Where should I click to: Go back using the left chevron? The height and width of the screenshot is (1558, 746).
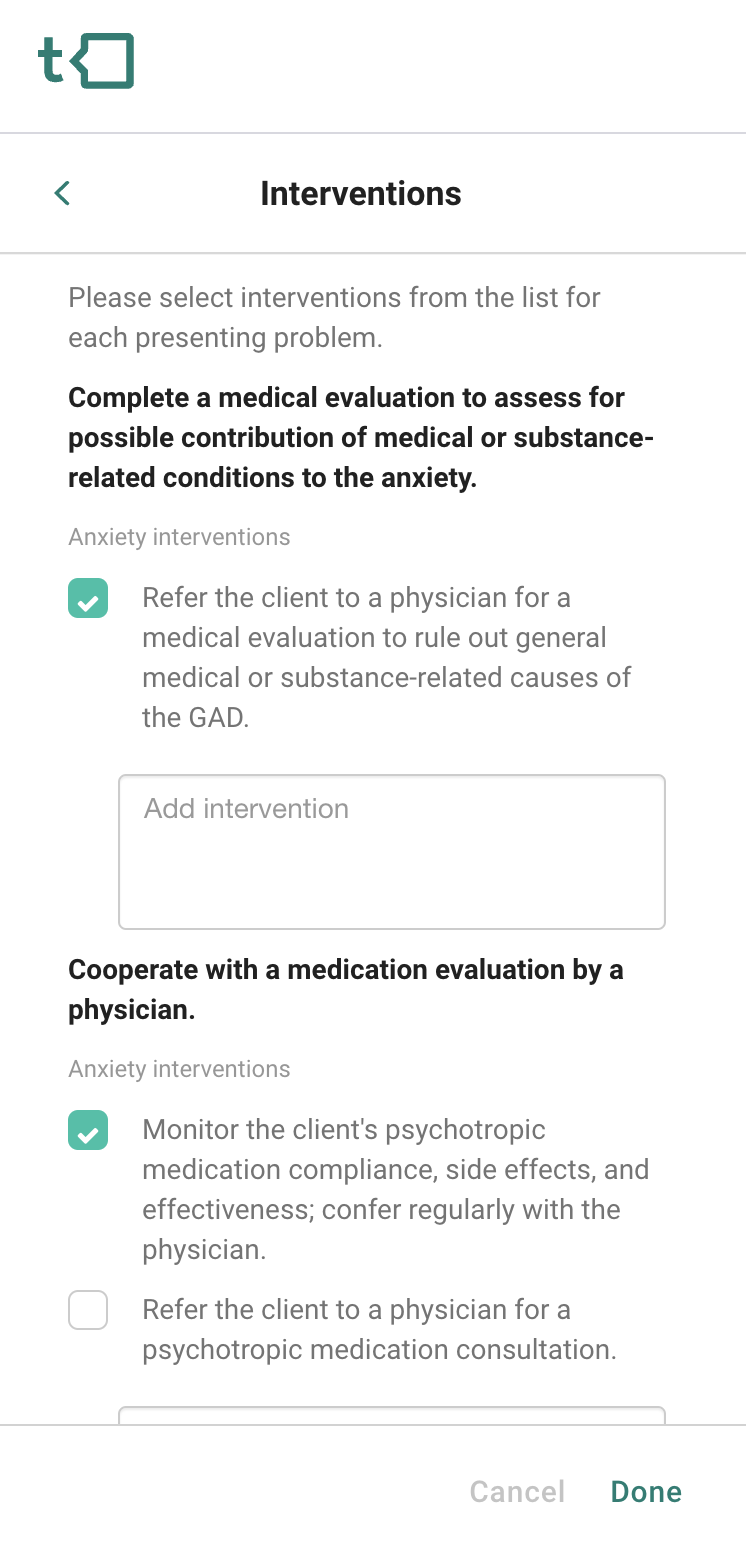[62, 193]
